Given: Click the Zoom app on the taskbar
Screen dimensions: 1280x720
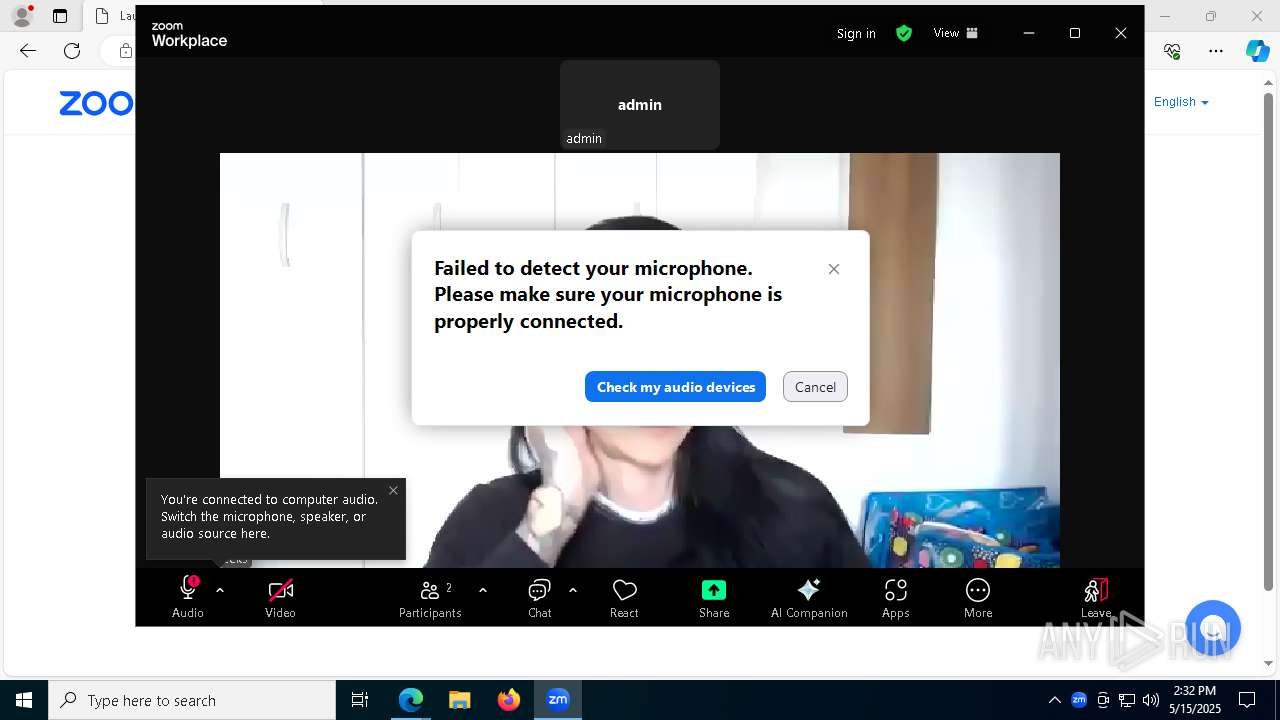Looking at the screenshot, I should coord(558,700).
